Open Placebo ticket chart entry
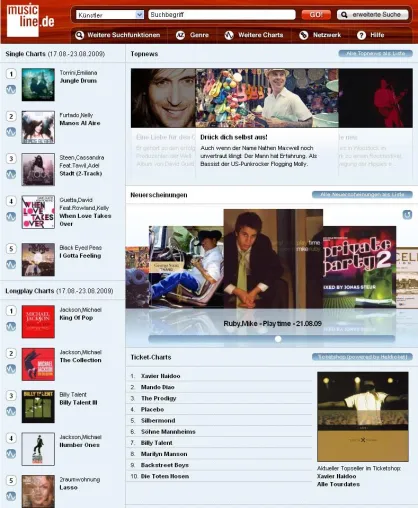 (152, 409)
